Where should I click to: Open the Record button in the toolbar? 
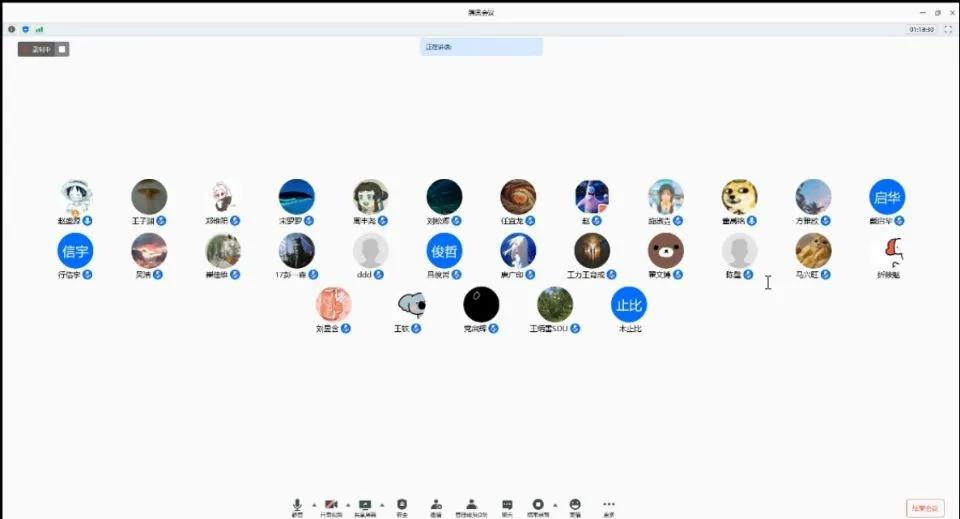[x=538, y=506]
